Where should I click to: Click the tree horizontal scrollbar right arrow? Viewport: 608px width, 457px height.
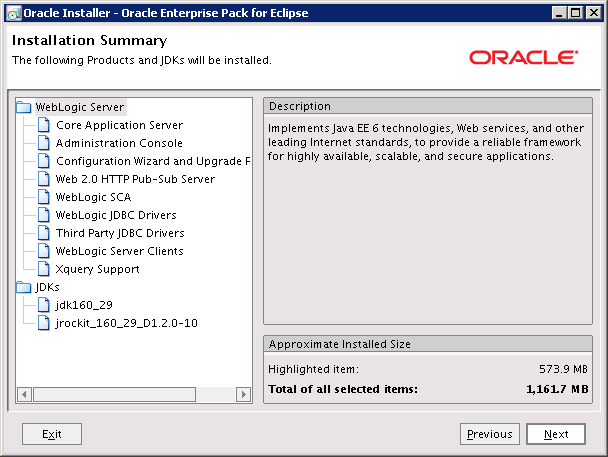pyautogui.click(x=244, y=395)
